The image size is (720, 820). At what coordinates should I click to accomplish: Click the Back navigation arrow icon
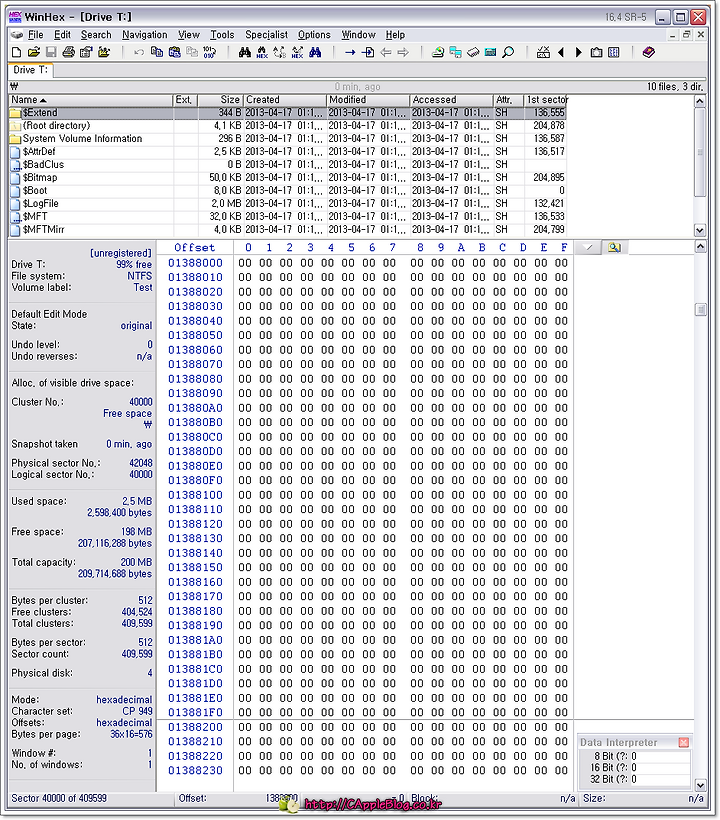[385, 52]
